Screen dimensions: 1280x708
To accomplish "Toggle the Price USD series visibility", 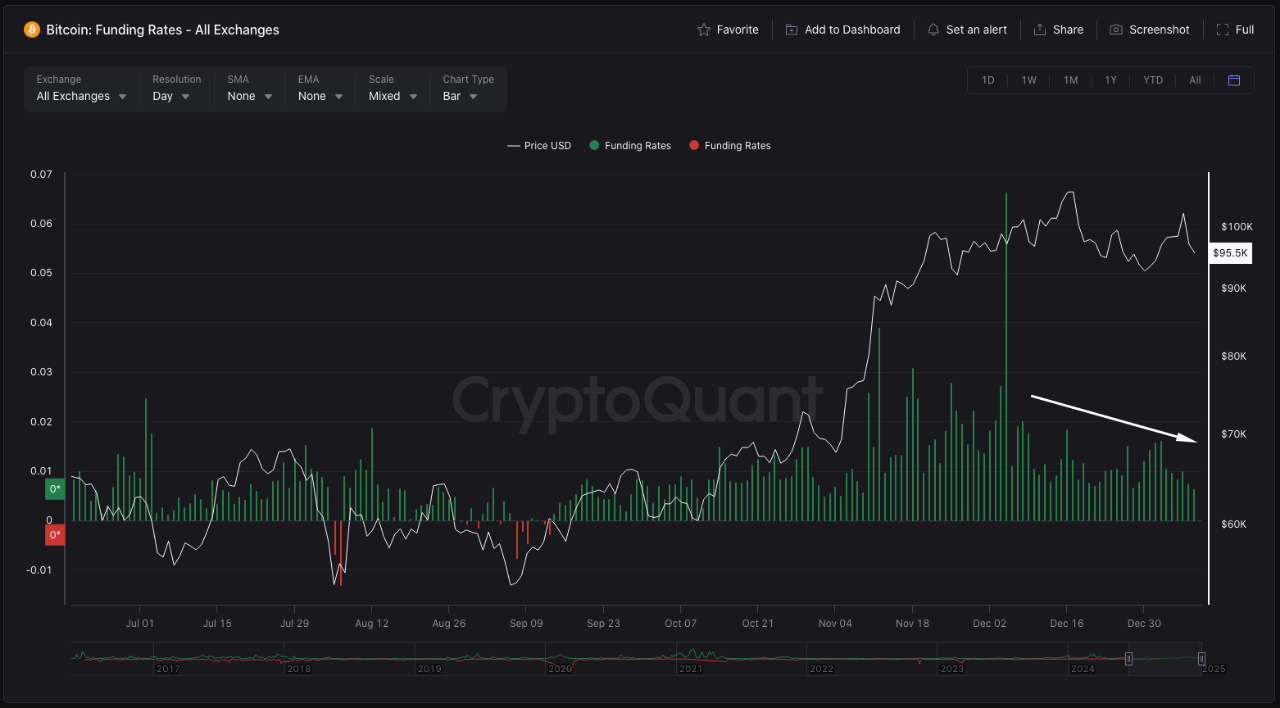I will coord(539,145).
